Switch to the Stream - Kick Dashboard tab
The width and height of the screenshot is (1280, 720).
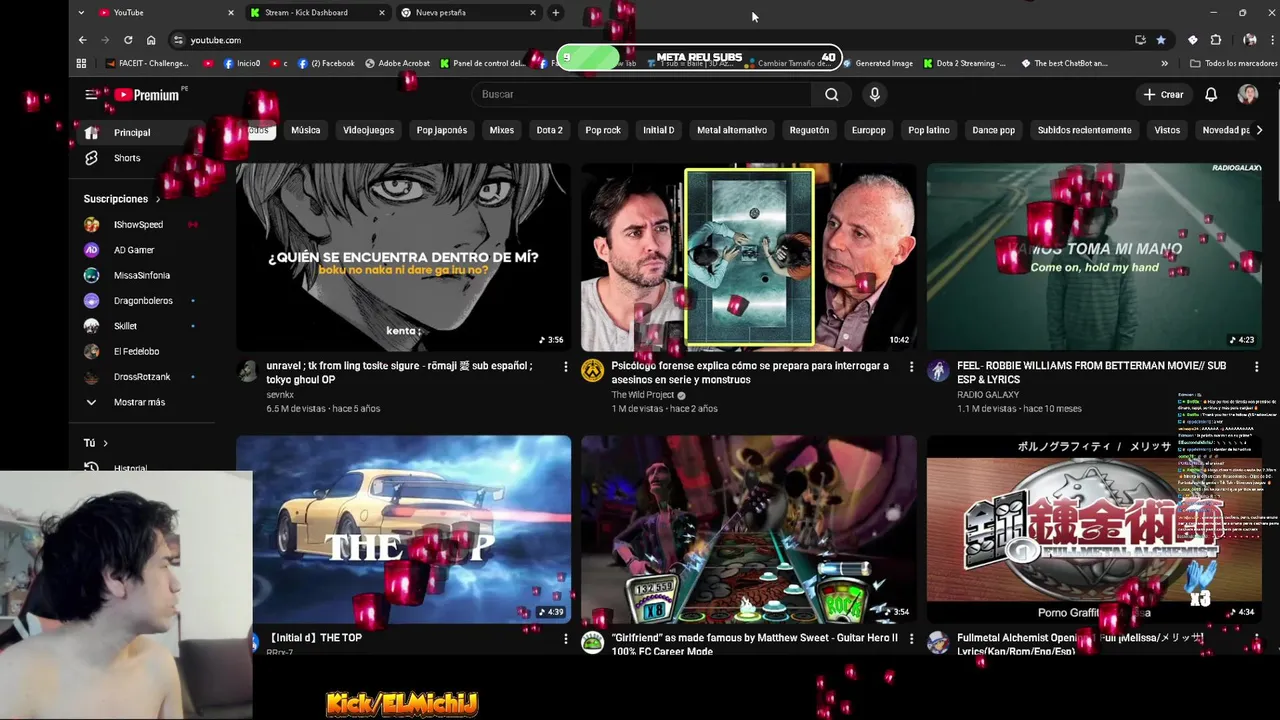(316, 13)
